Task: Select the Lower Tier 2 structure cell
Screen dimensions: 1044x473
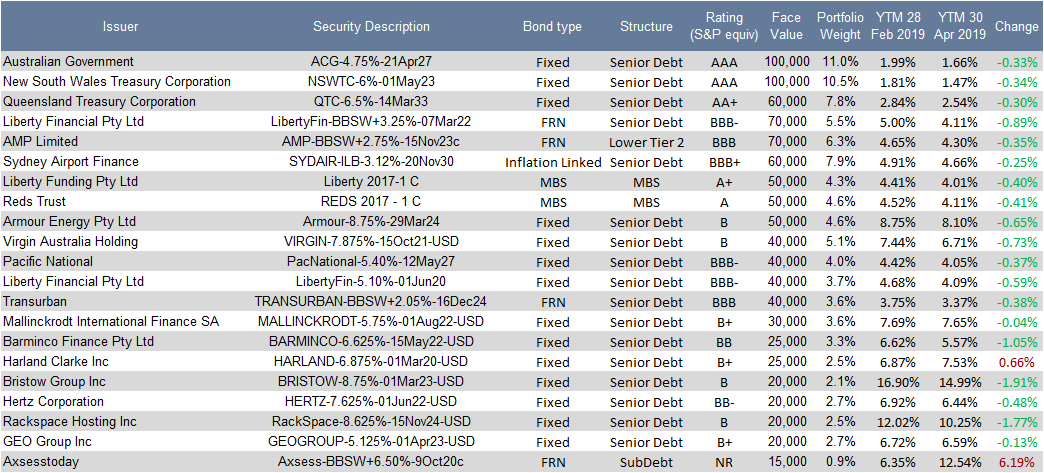Action: pyautogui.click(x=646, y=142)
